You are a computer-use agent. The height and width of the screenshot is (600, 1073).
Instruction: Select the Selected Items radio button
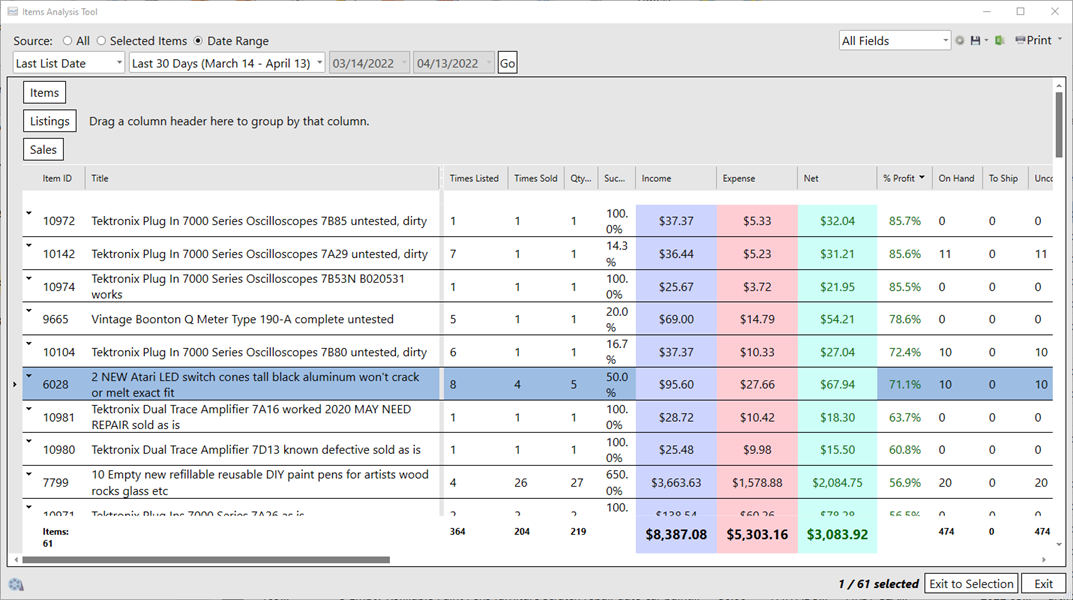point(101,41)
